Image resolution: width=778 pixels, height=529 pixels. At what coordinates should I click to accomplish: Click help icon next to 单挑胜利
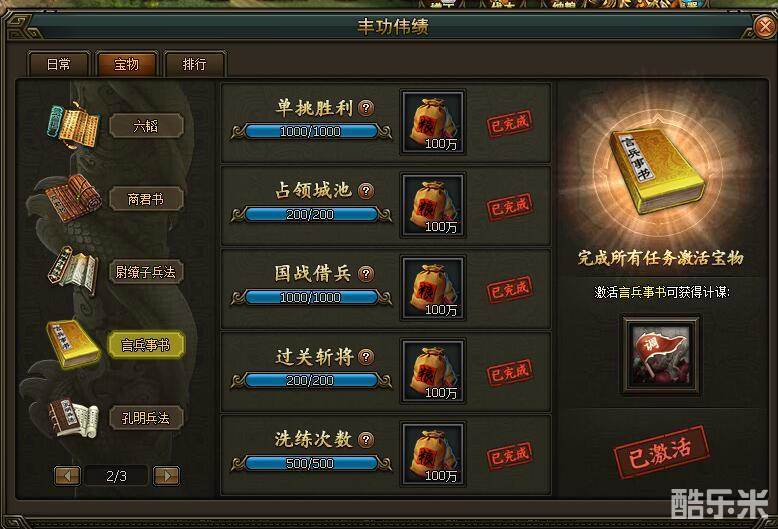coord(366,108)
